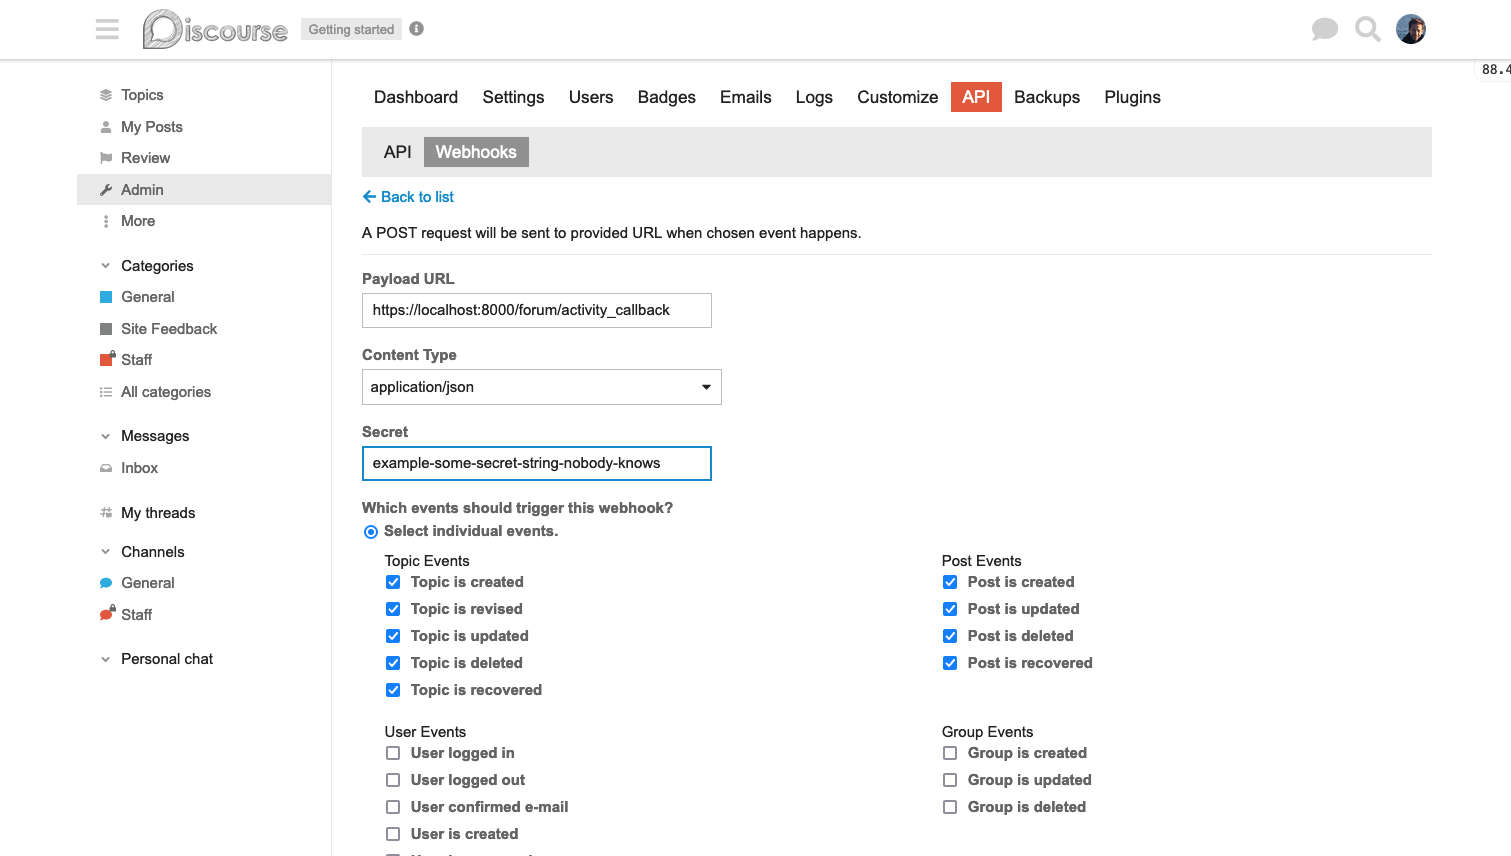Collapse the Channels sidebar section

(106, 552)
